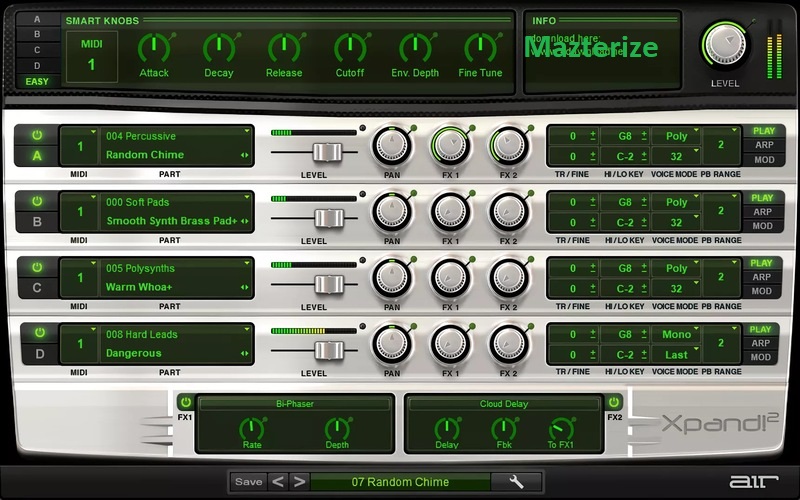Toggle power for Part A
The width and height of the screenshot is (800, 500).
pyautogui.click(x=37, y=135)
